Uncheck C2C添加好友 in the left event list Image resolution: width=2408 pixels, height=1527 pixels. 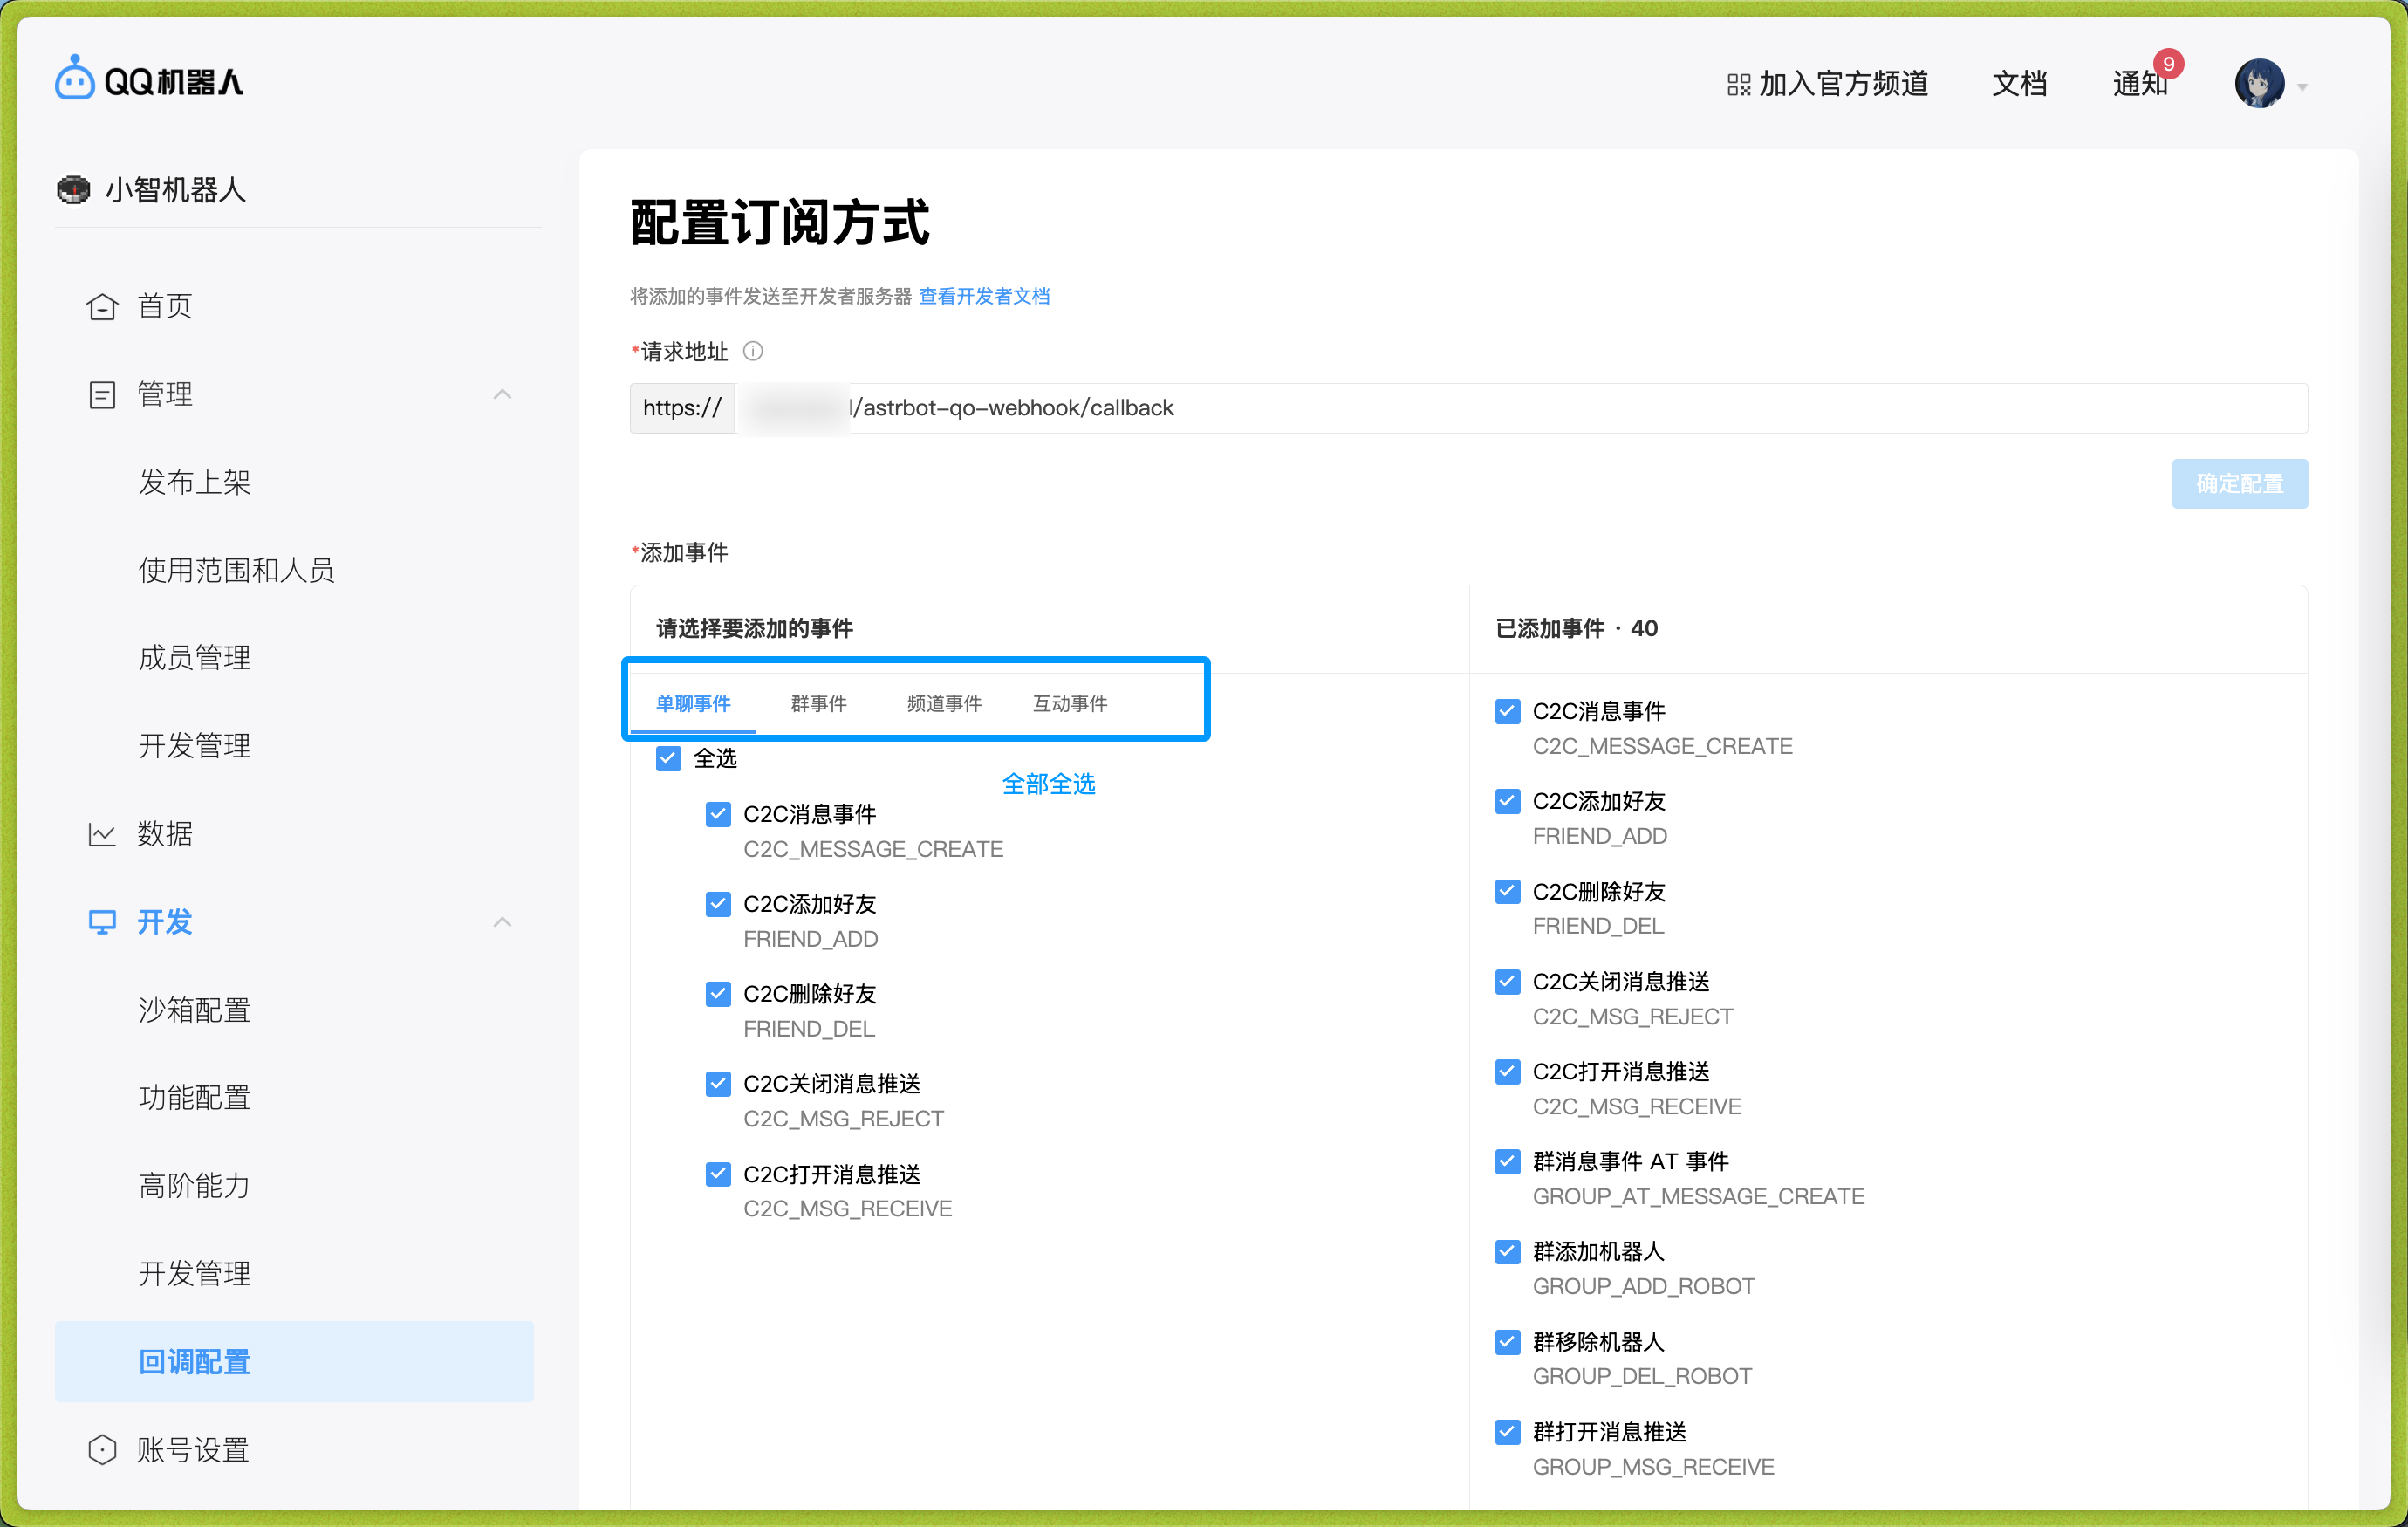[x=718, y=904]
